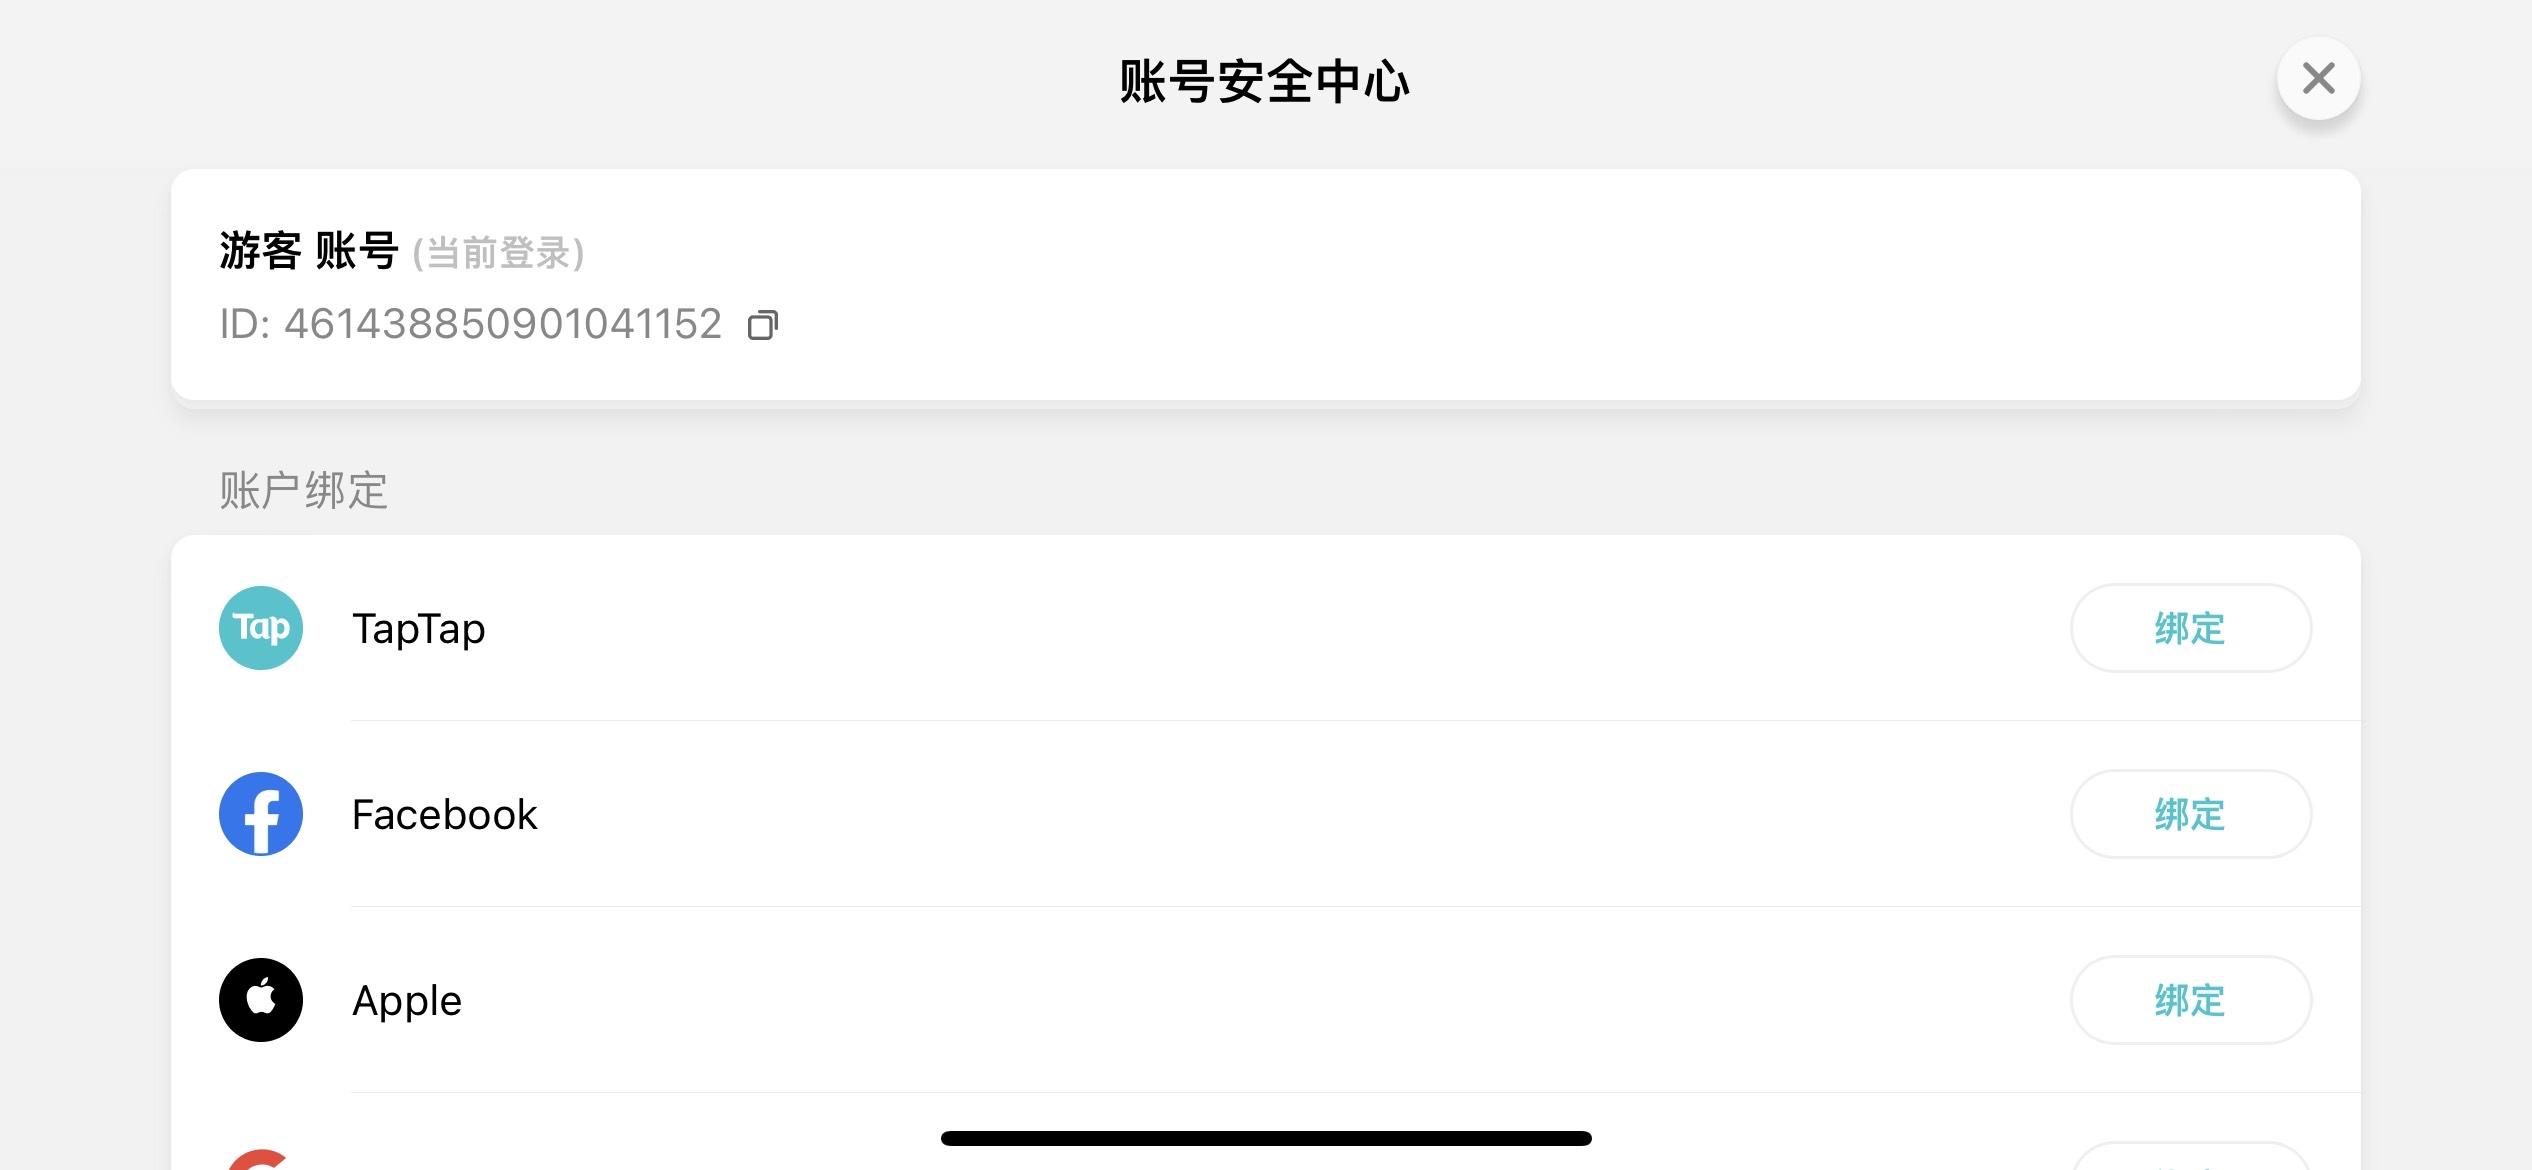Image resolution: width=2532 pixels, height=1170 pixels.
Task: Click the (当前登录) status label
Action: (498, 252)
